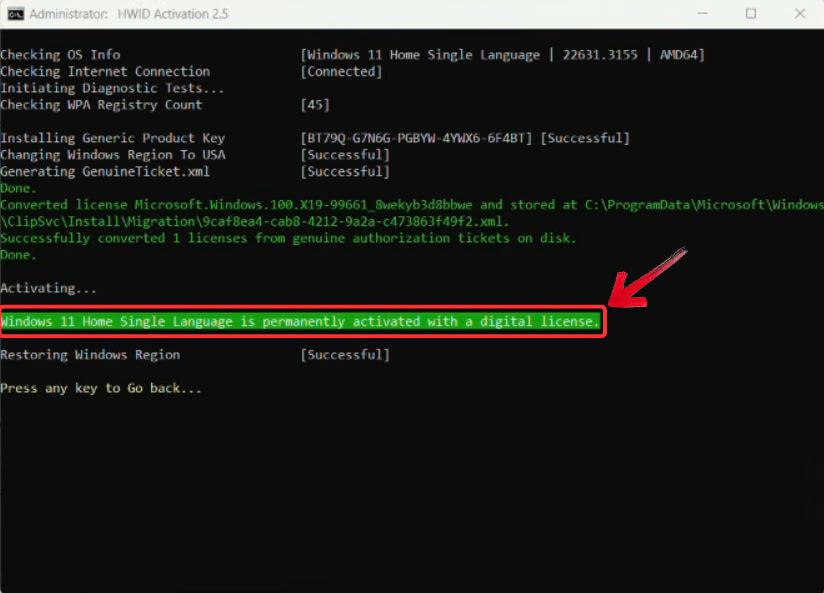Click the 'Administrator: HWID Activation 2.5' title text

click(x=129, y=14)
